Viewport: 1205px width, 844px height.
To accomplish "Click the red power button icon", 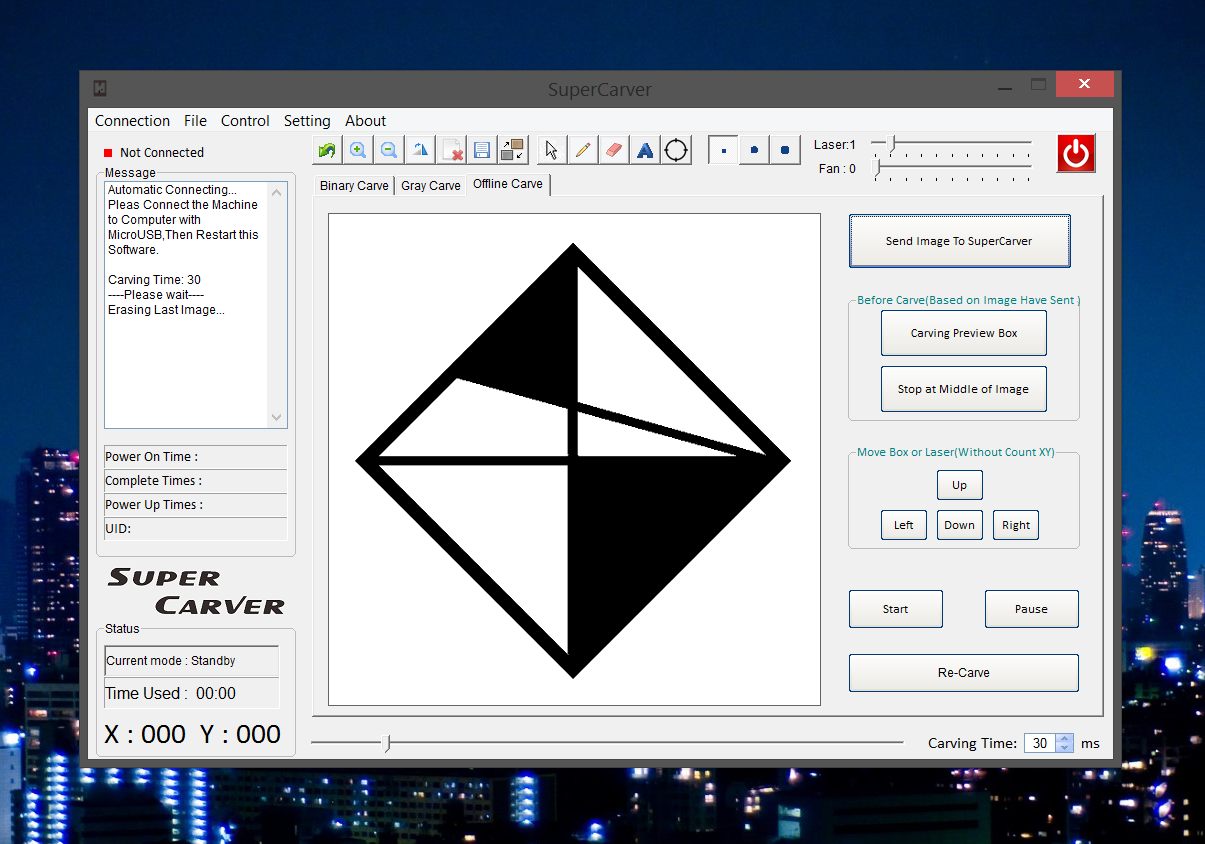I will point(1076,153).
